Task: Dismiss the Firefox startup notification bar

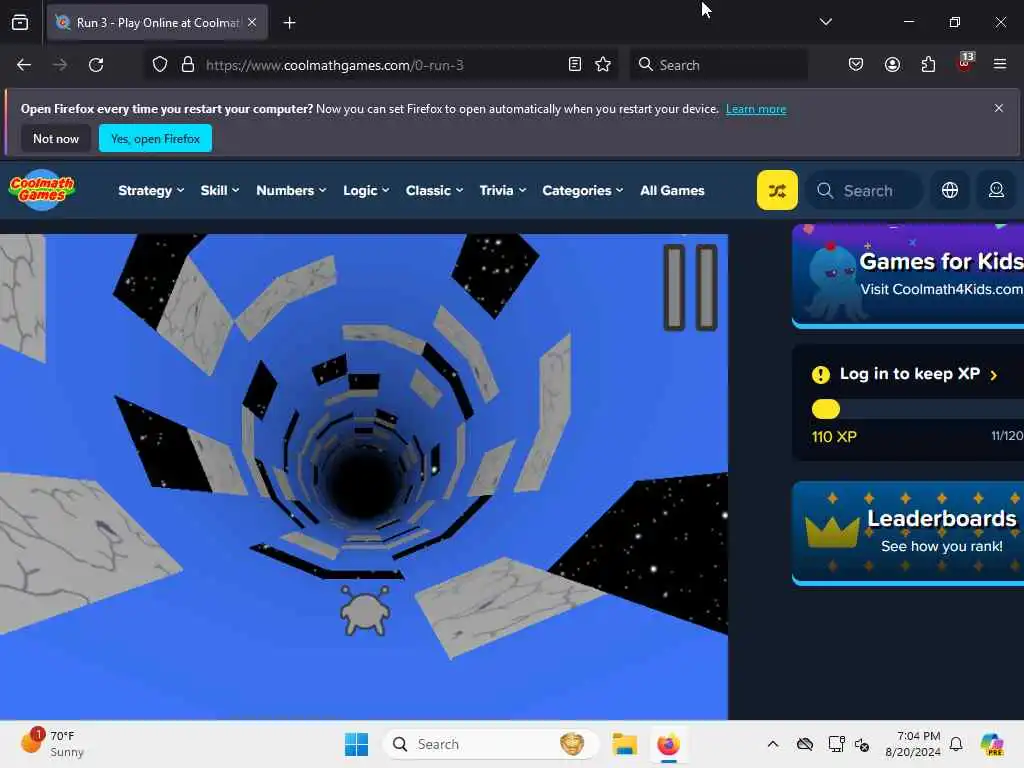Action: pyautogui.click(x=999, y=108)
